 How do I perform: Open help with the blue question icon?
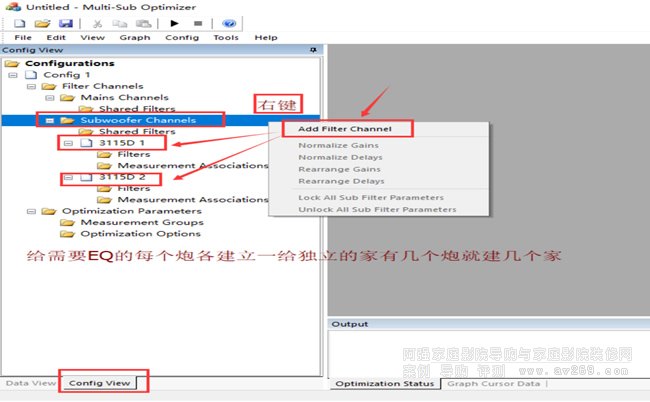click(x=229, y=23)
